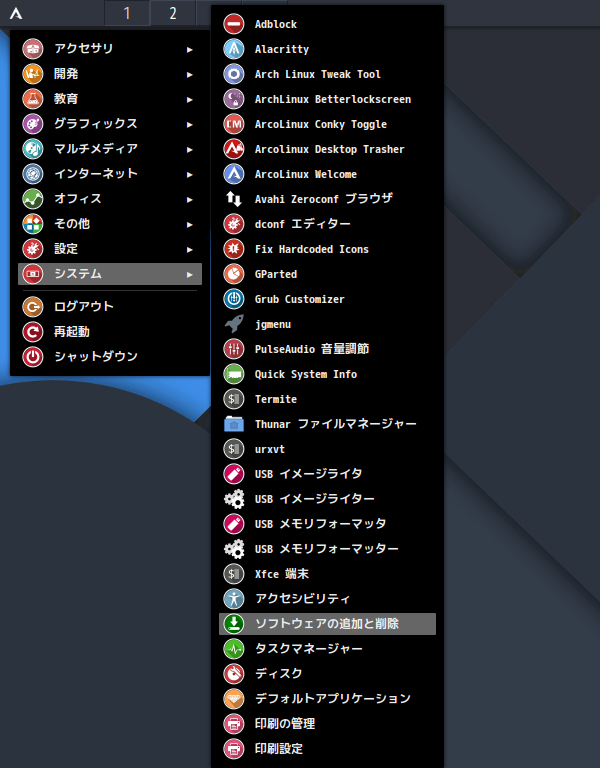Open the グラフィックス menu category
This screenshot has height=768, width=600.
coord(110,123)
